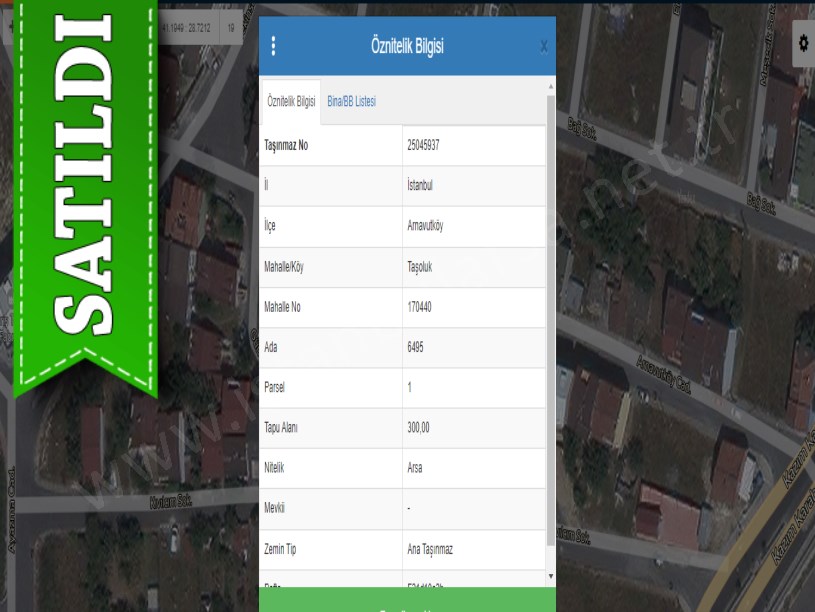Close the Öznitelik Bilgisi panel

click(x=543, y=46)
